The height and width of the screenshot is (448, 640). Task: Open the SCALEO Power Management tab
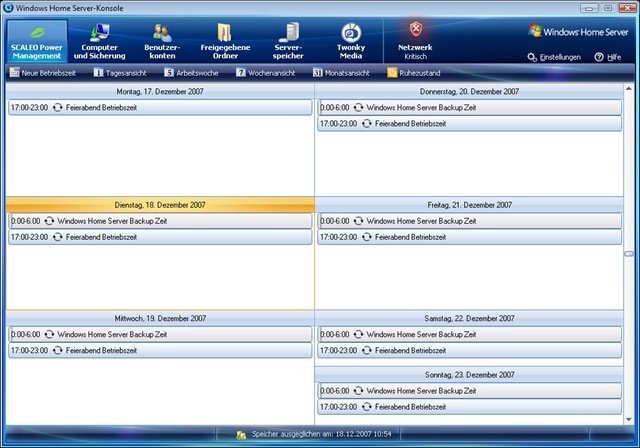37,41
